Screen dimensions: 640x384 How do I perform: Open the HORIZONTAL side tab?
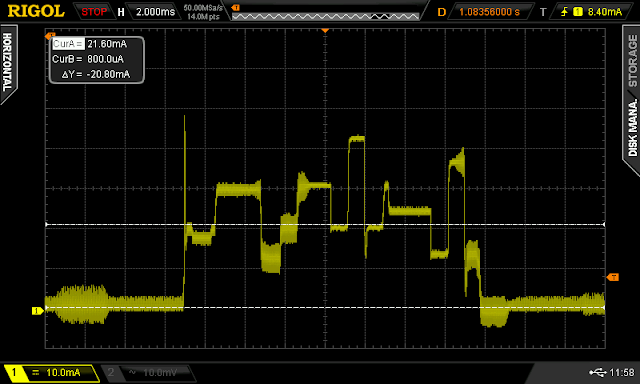point(7,62)
